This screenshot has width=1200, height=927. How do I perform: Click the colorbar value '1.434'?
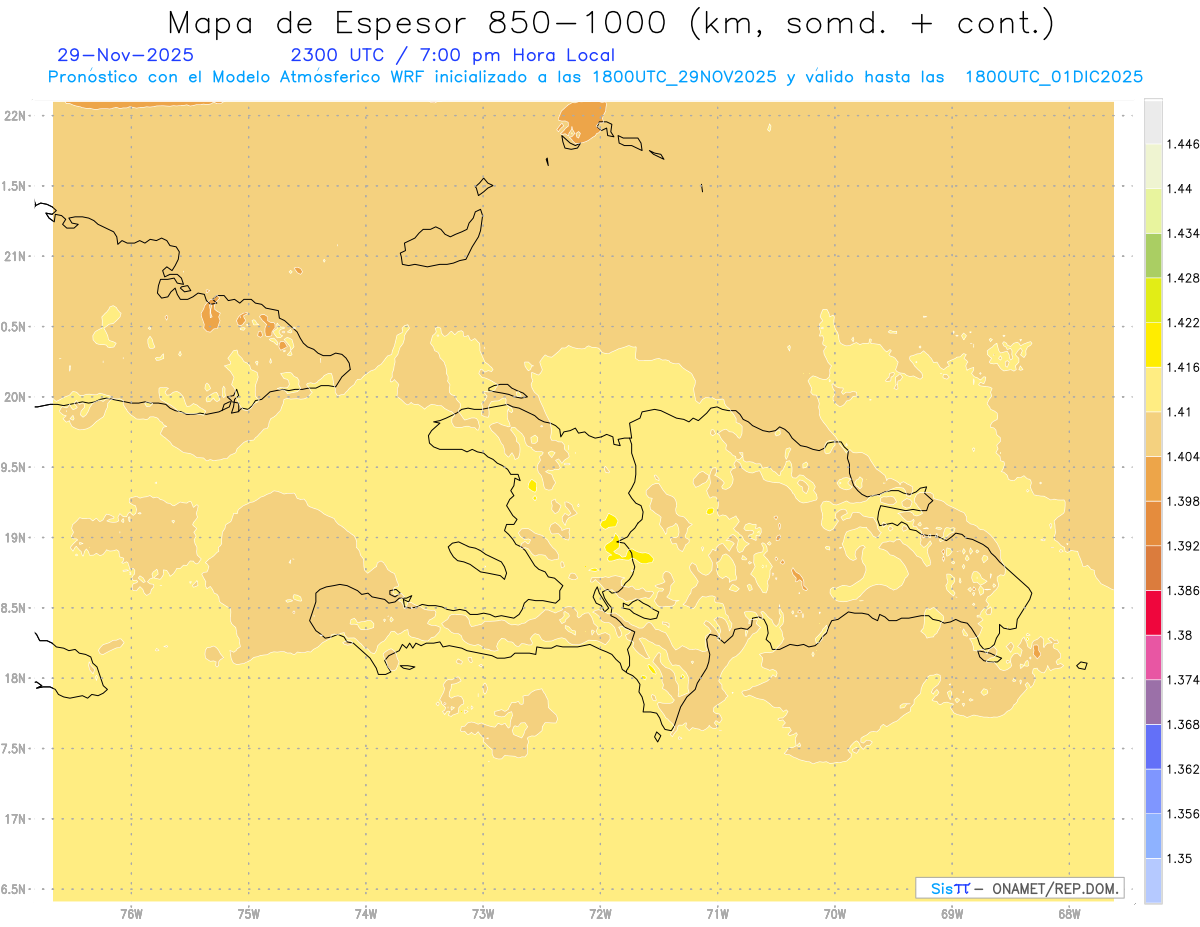coord(1183,233)
